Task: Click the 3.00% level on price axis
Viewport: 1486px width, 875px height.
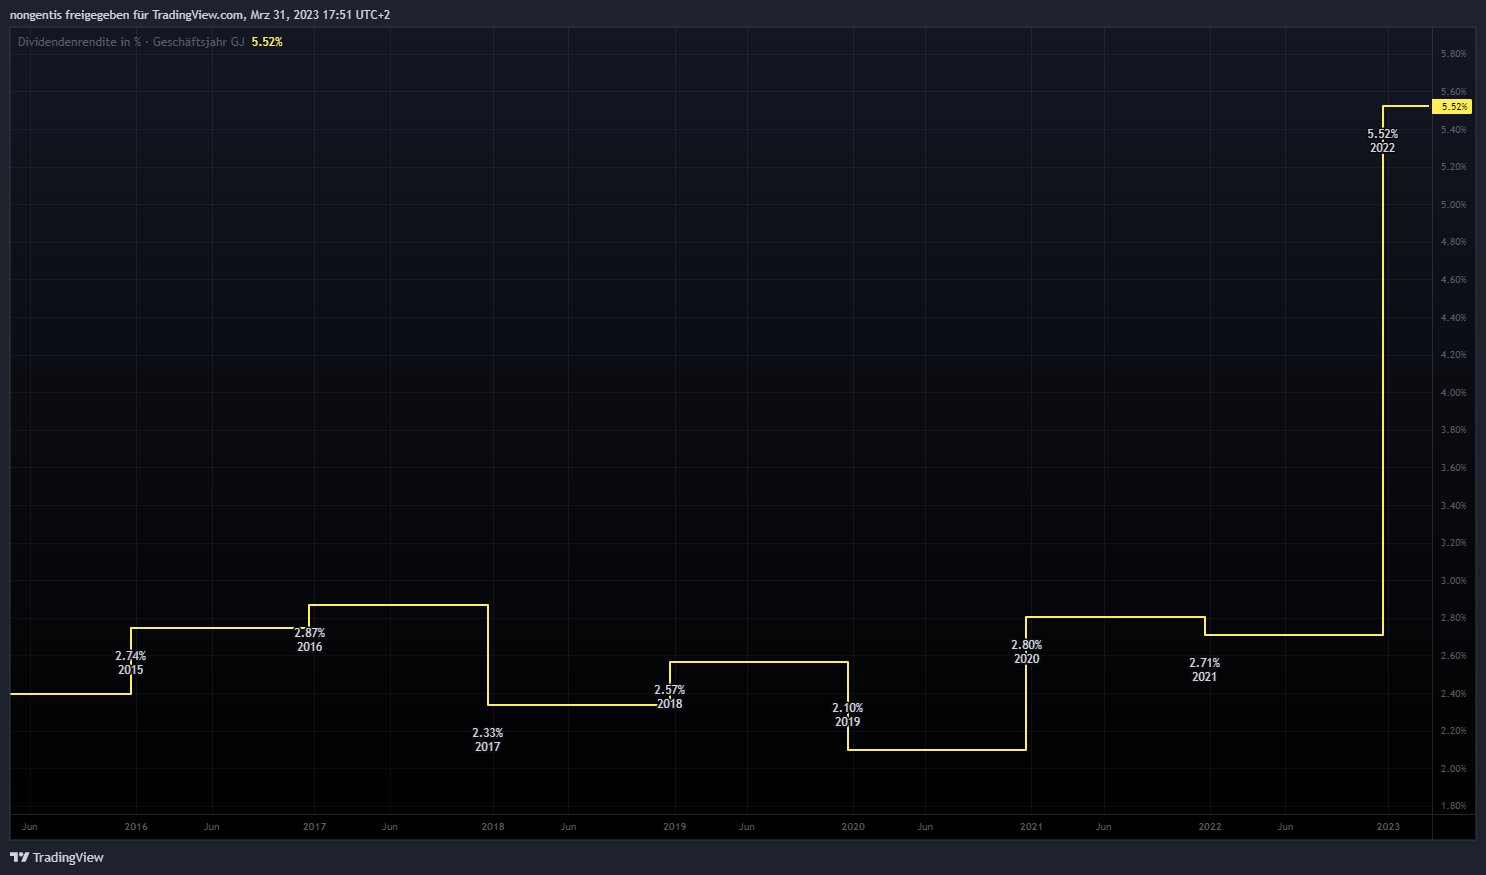Action: coord(1453,581)
